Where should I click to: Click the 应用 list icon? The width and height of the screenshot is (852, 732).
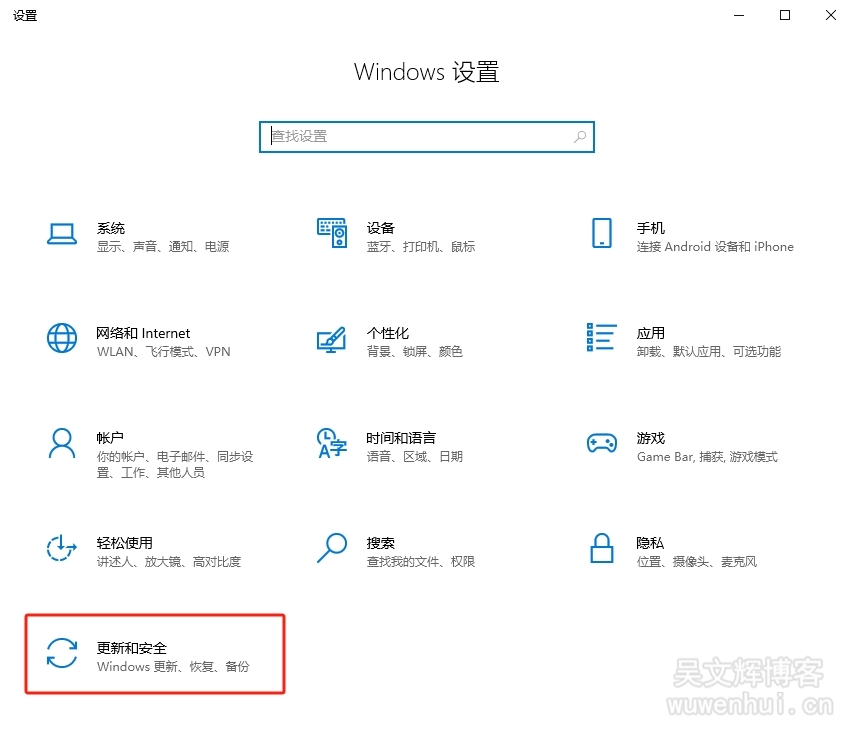tap(601, 338)
